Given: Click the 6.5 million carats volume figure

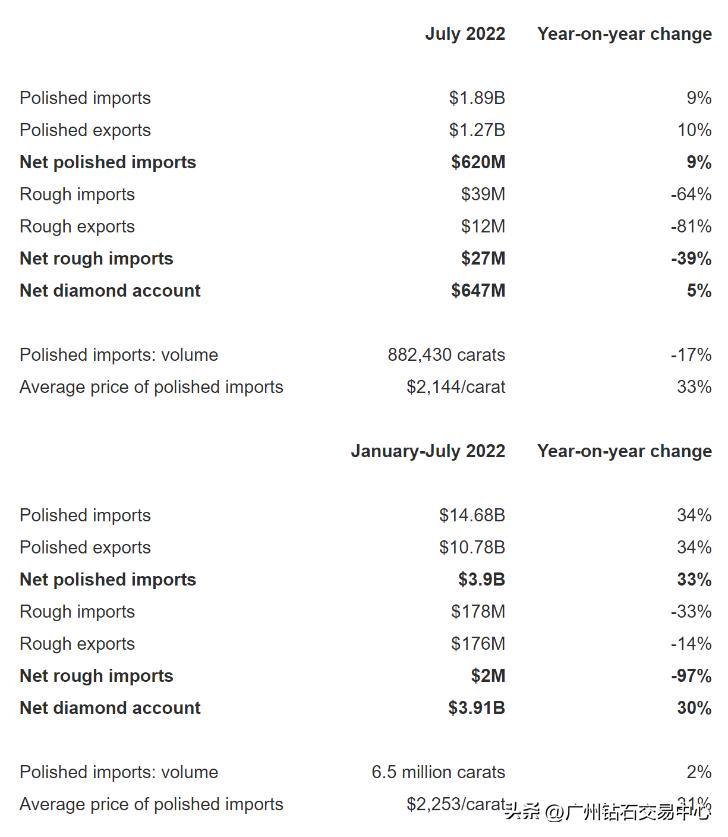Looking at the screenshot, I should pos(438,772).
